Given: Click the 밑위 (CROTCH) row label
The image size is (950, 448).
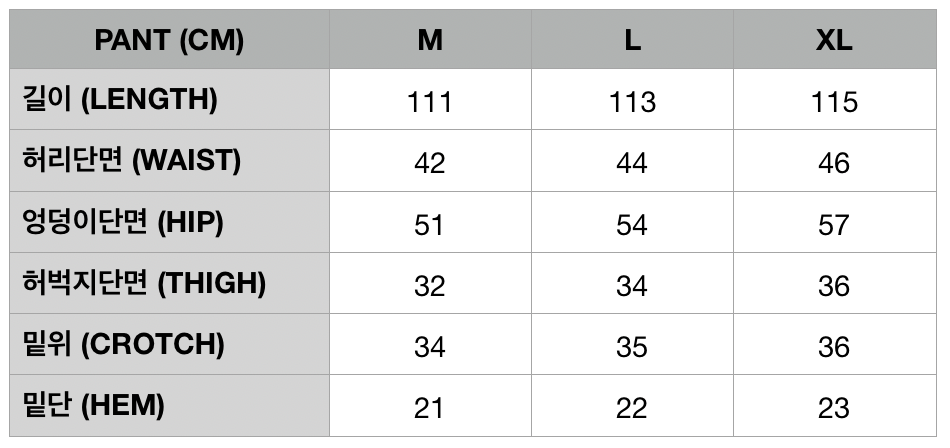Looking at the screenshot, I should [x=122, y=345].
